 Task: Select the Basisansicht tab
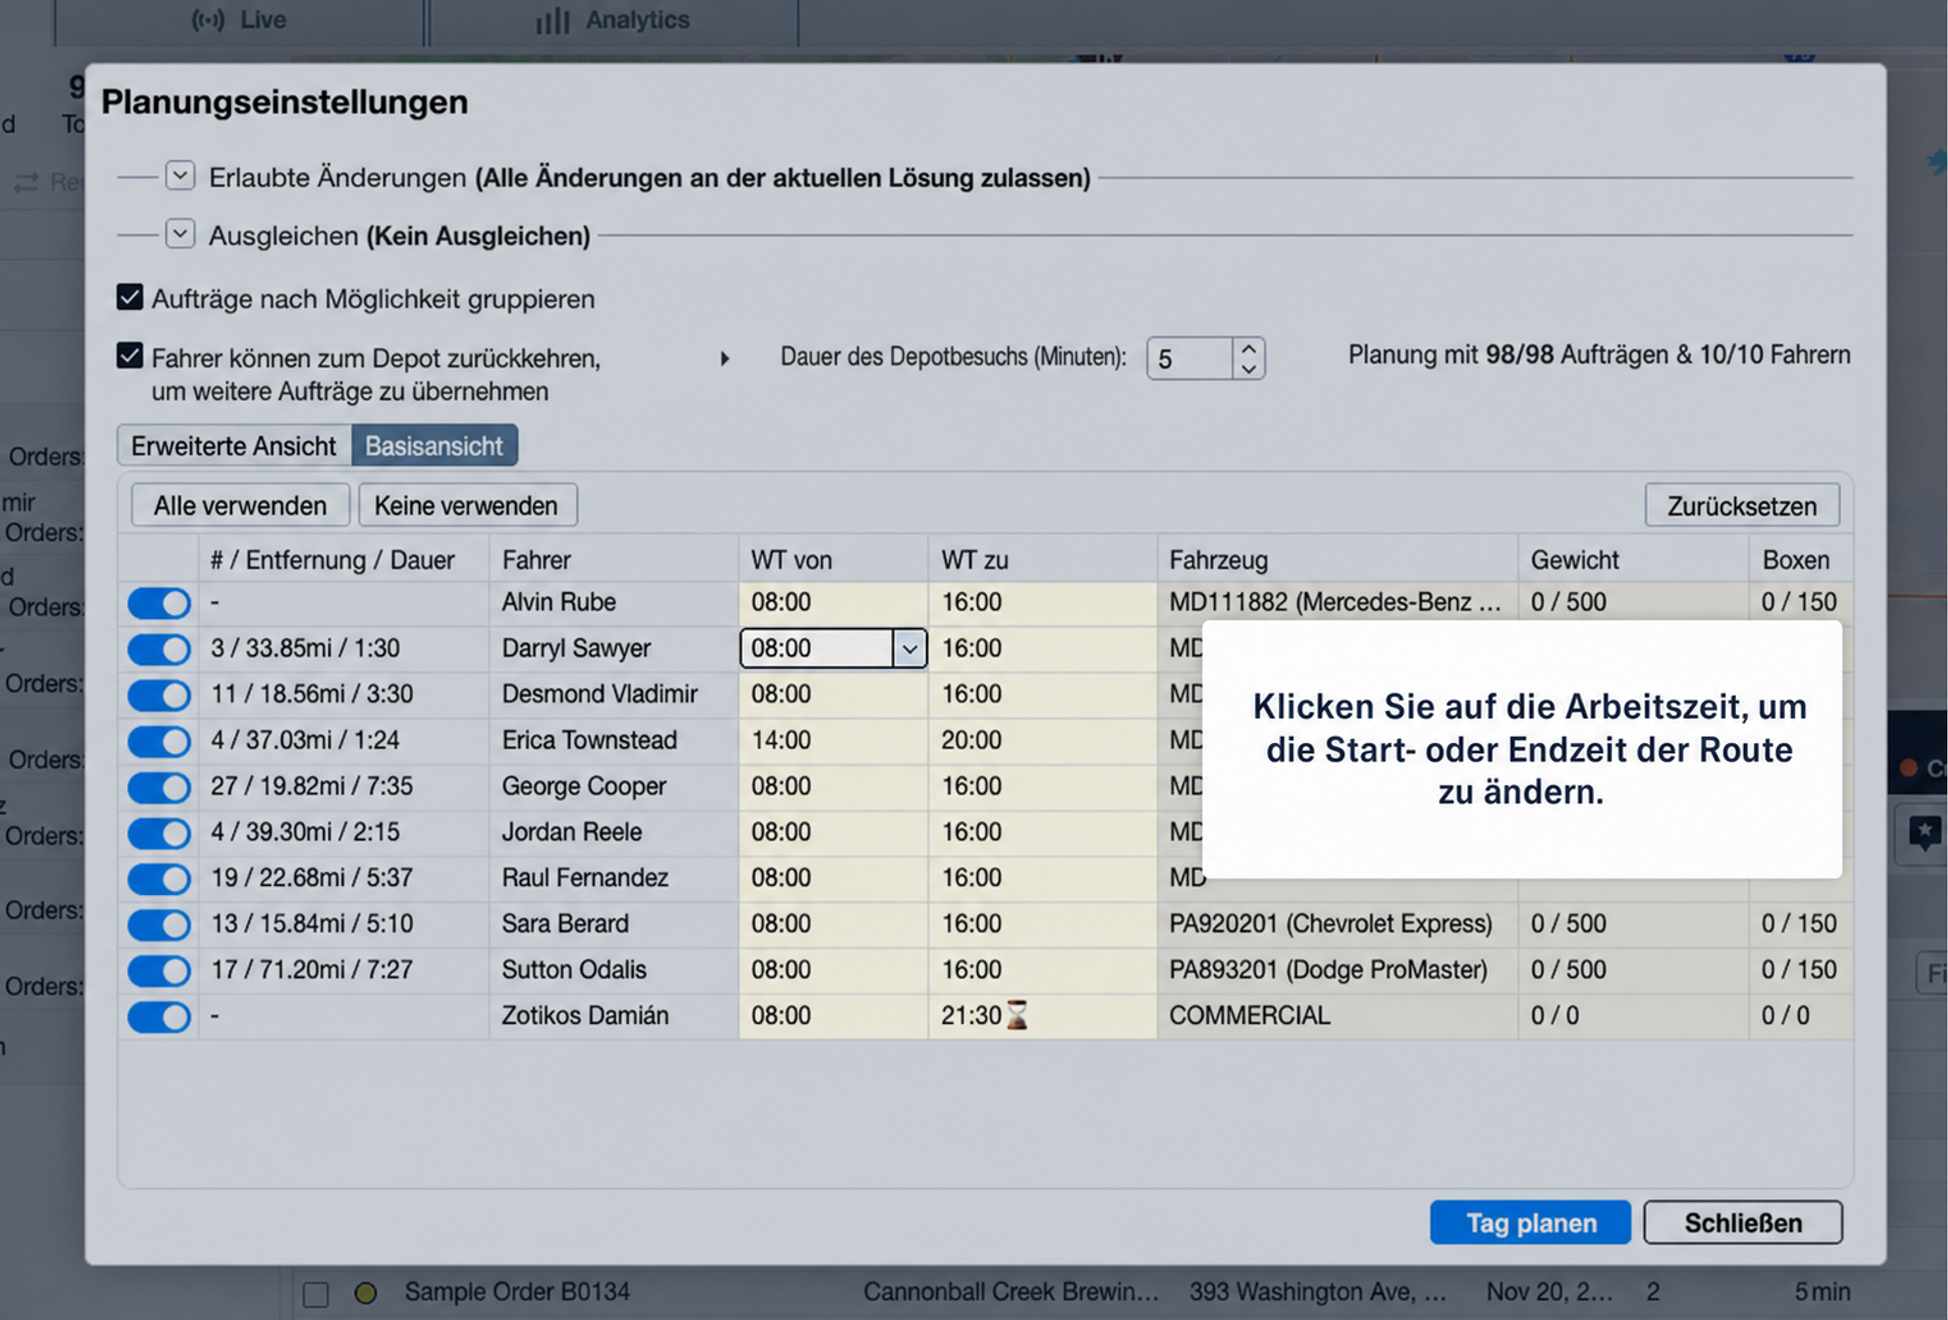tap(434, 446)
